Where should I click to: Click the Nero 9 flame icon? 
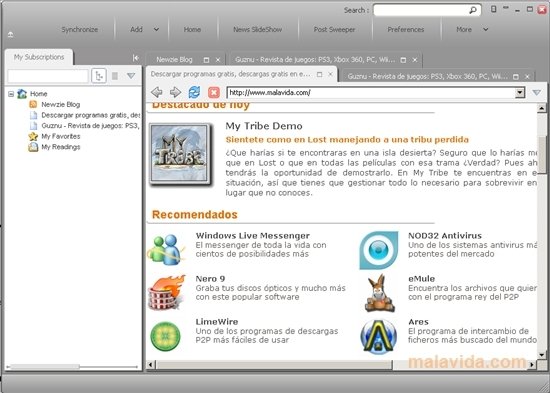pyautogui.click(x=167, y=293)
